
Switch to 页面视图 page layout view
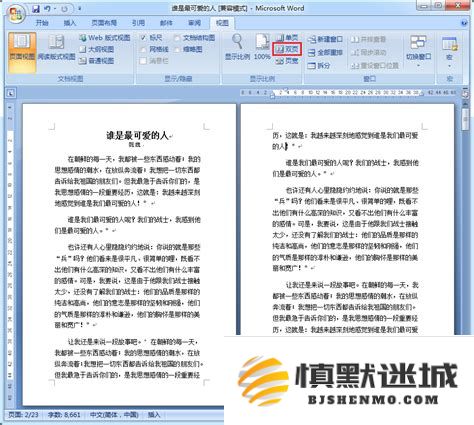click(x=22, y=52)
